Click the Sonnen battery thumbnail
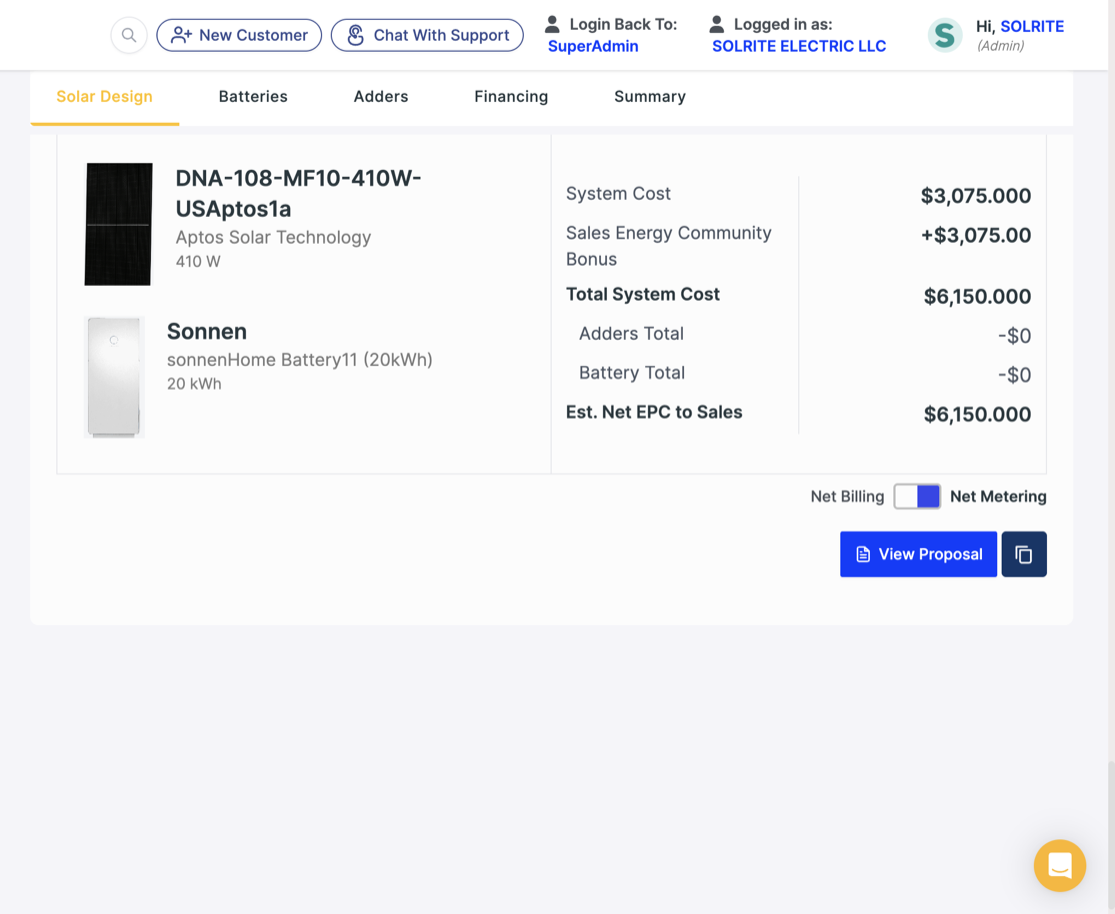Screen dimensions: 1115x914 114,377
